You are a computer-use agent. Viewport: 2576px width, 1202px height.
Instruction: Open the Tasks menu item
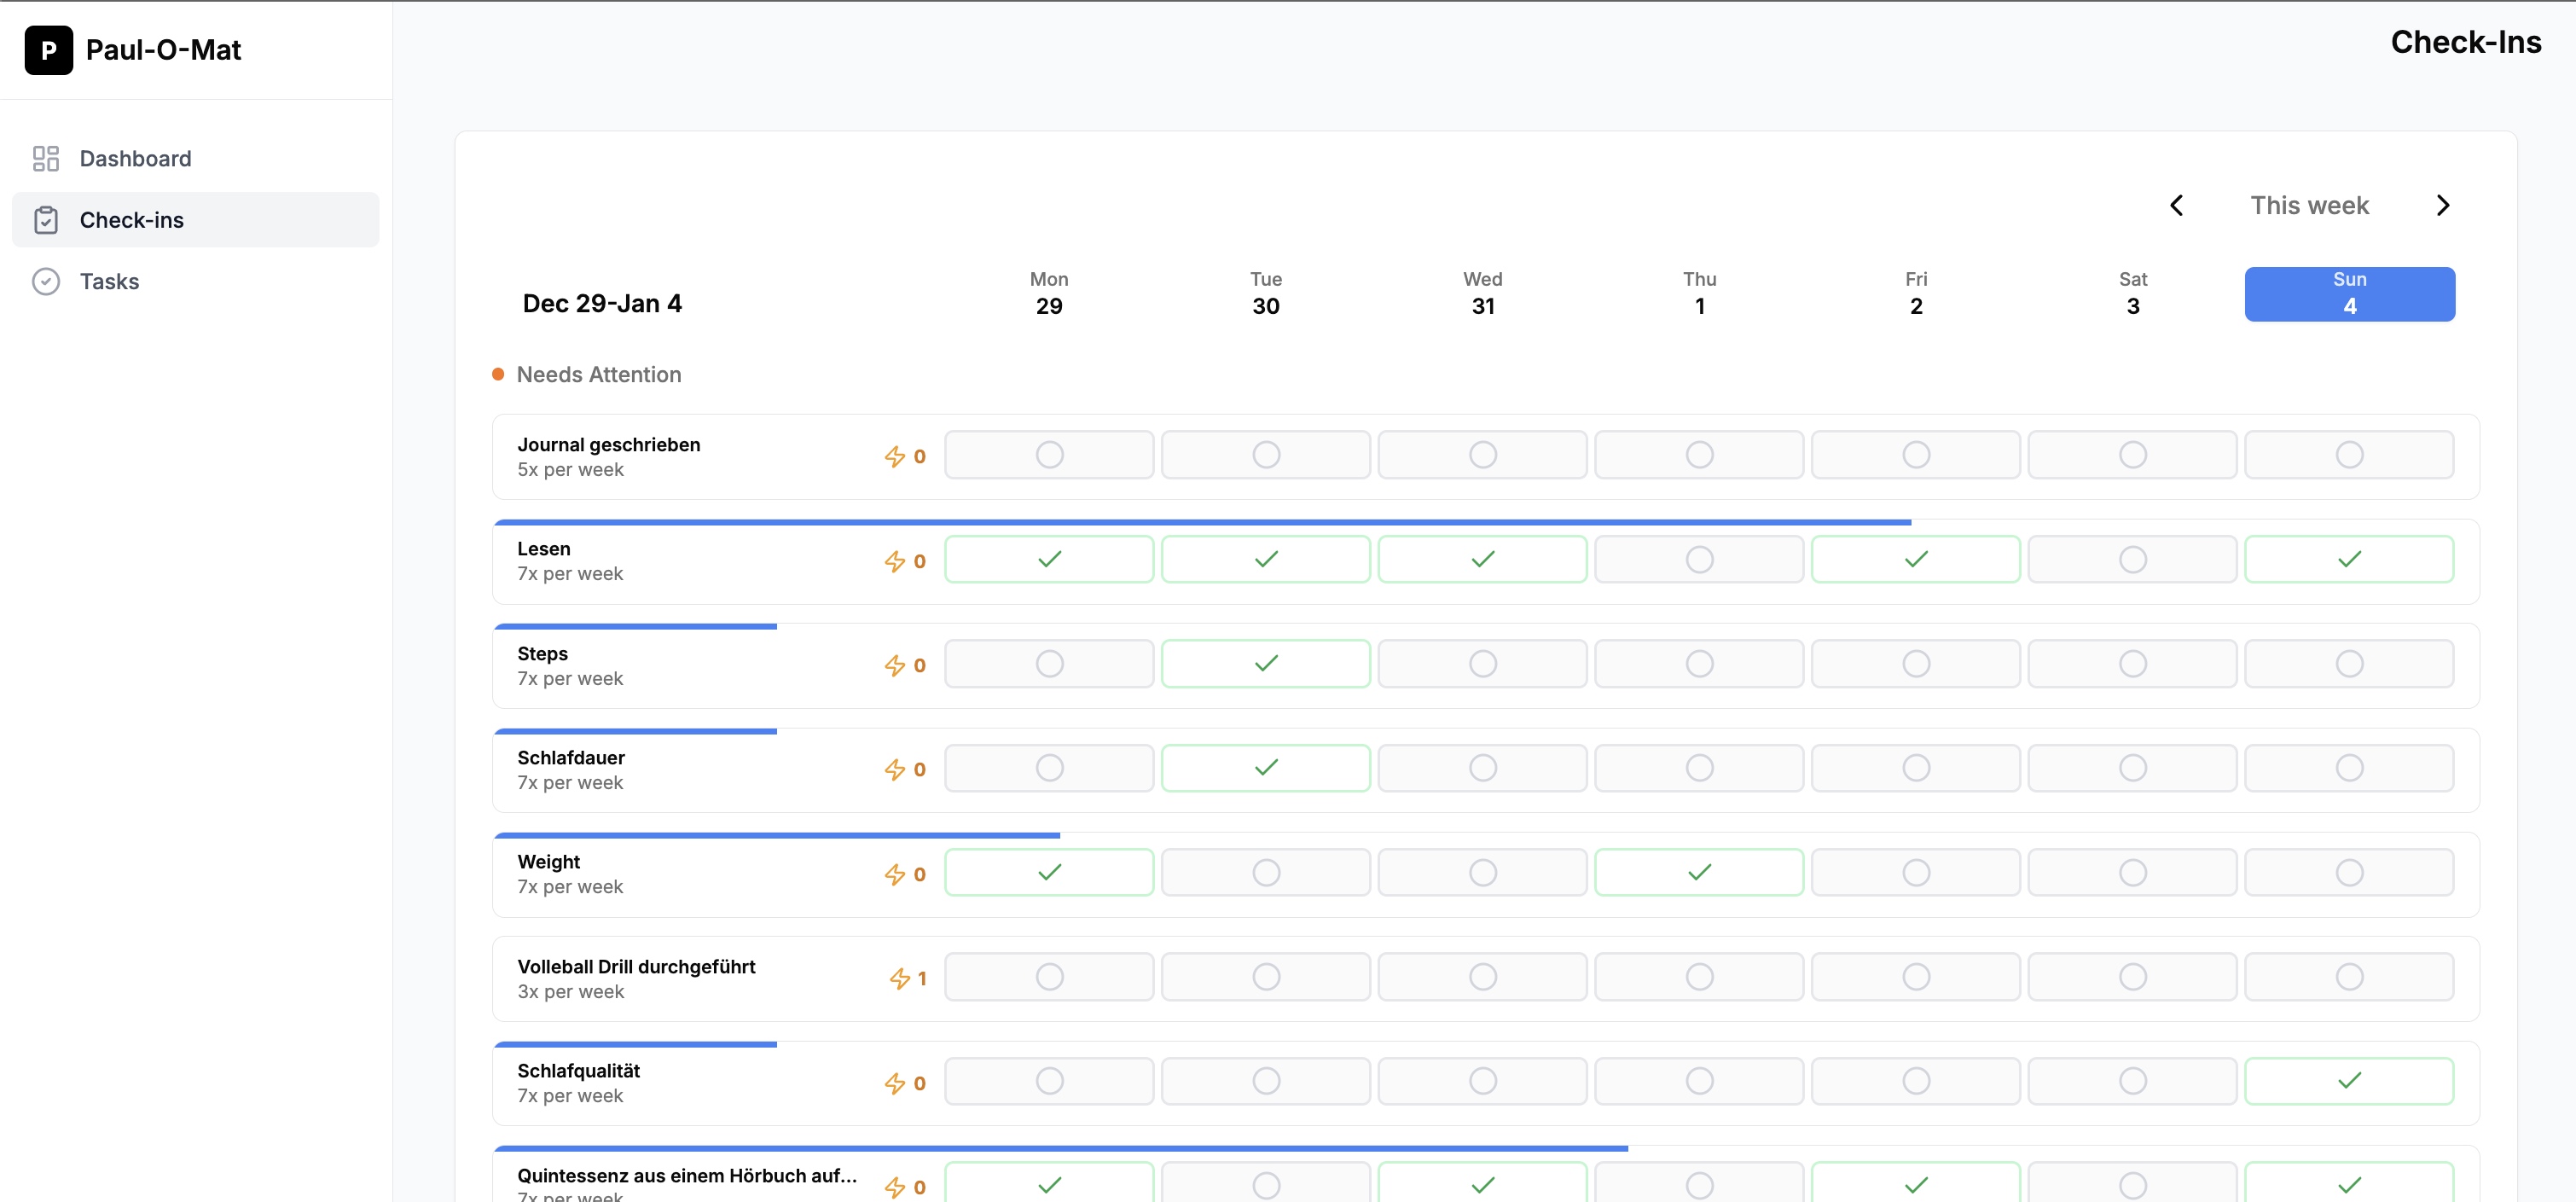[109, 282]
